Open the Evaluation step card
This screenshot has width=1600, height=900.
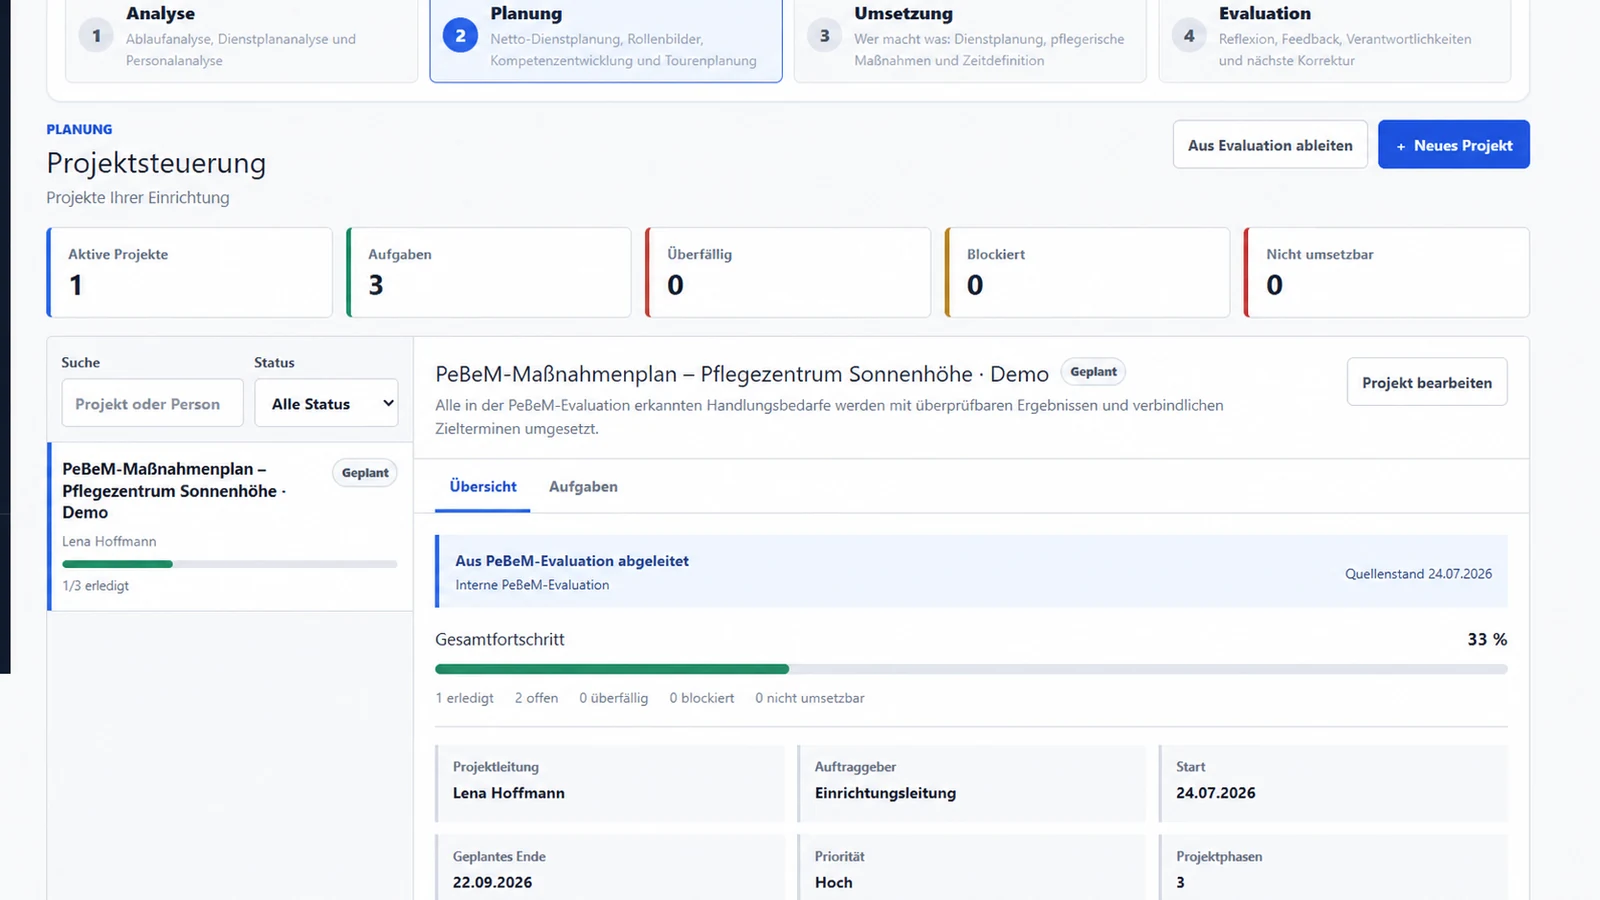tap(1334, 40)
